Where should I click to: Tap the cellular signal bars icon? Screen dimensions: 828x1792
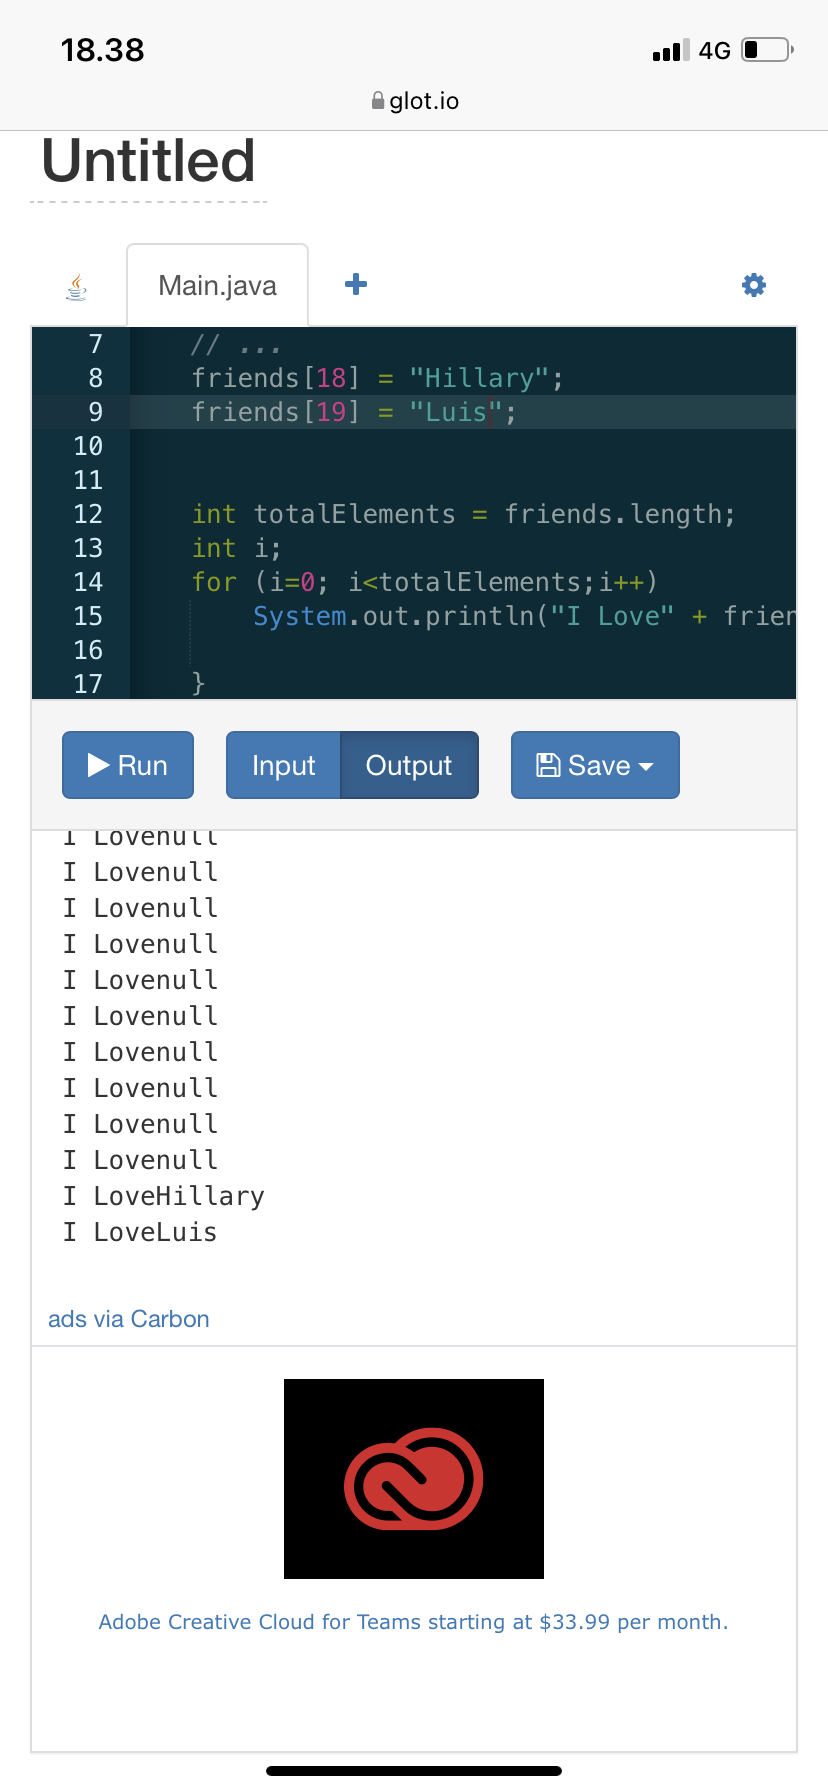pyautogui.click(x=670, y=51)
